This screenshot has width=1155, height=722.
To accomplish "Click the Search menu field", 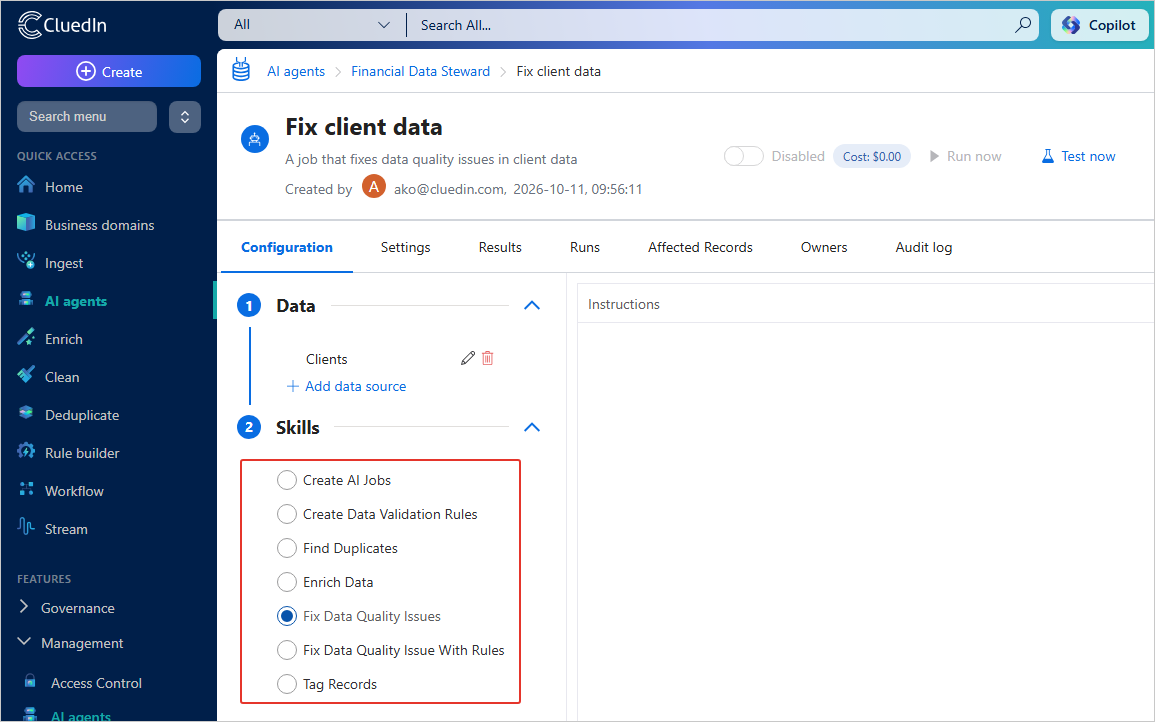I will (x=87, y=116).
